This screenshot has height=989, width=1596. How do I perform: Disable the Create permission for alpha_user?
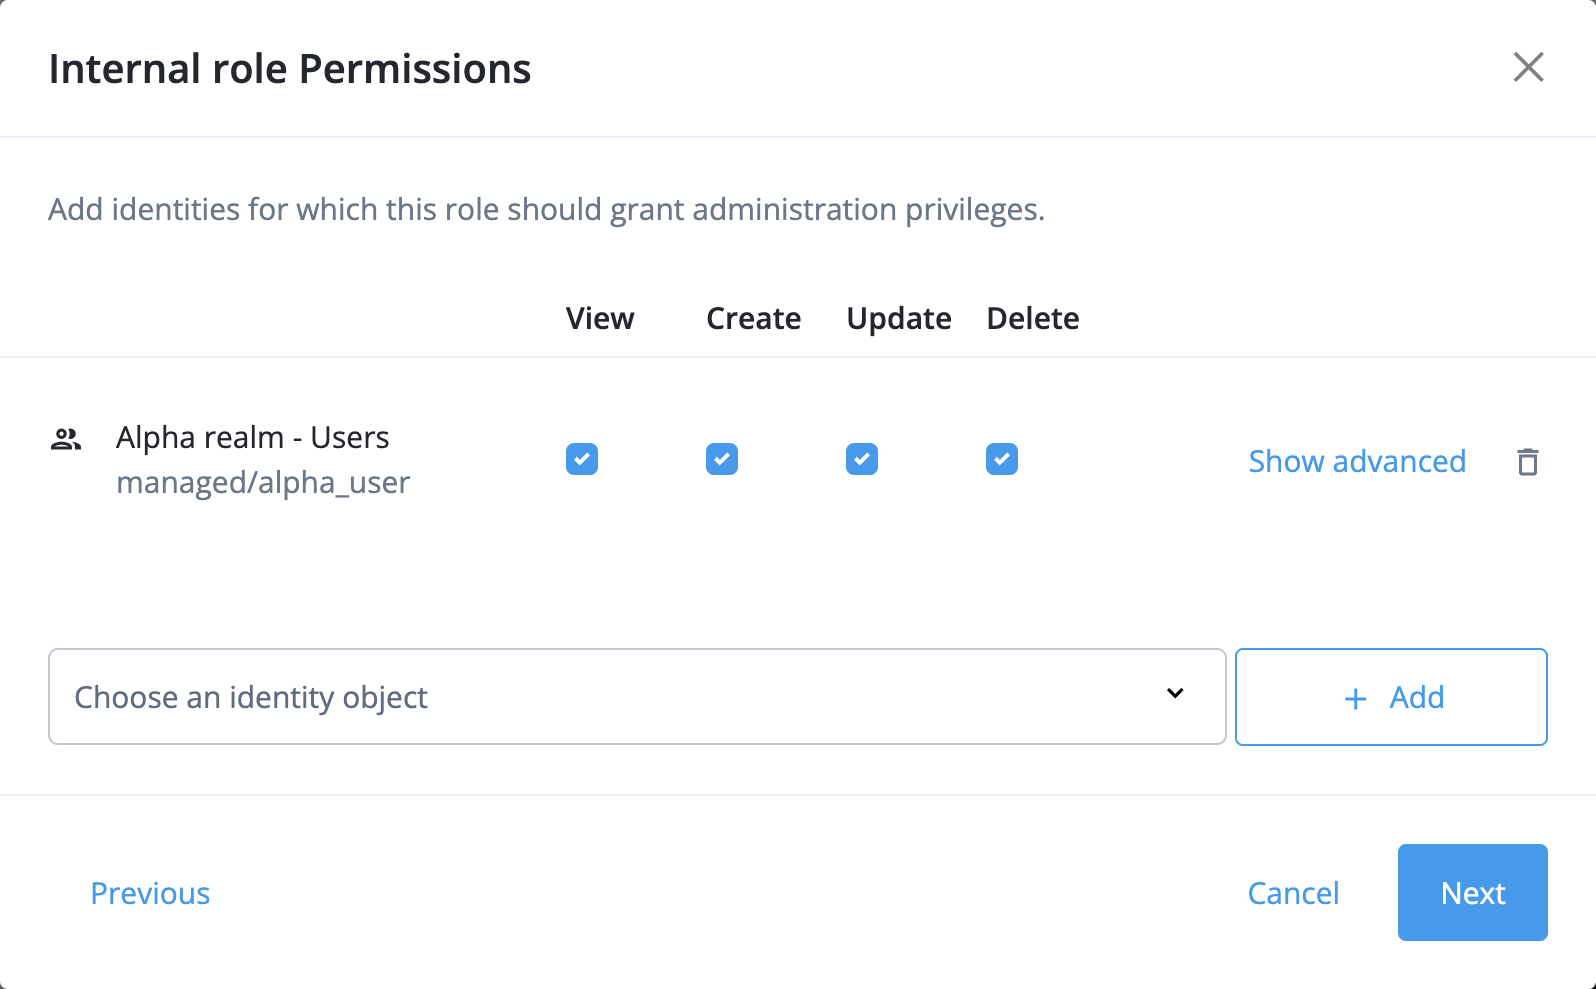(x=721, y=459)
